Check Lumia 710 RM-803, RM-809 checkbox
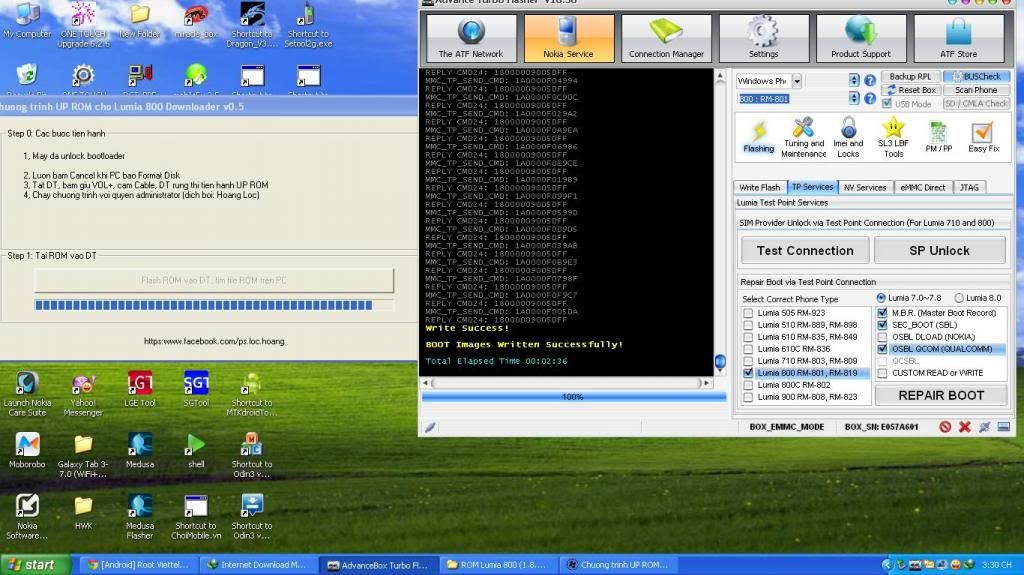1024x575 pixels. pyautogui.click(x=748, y=361)
